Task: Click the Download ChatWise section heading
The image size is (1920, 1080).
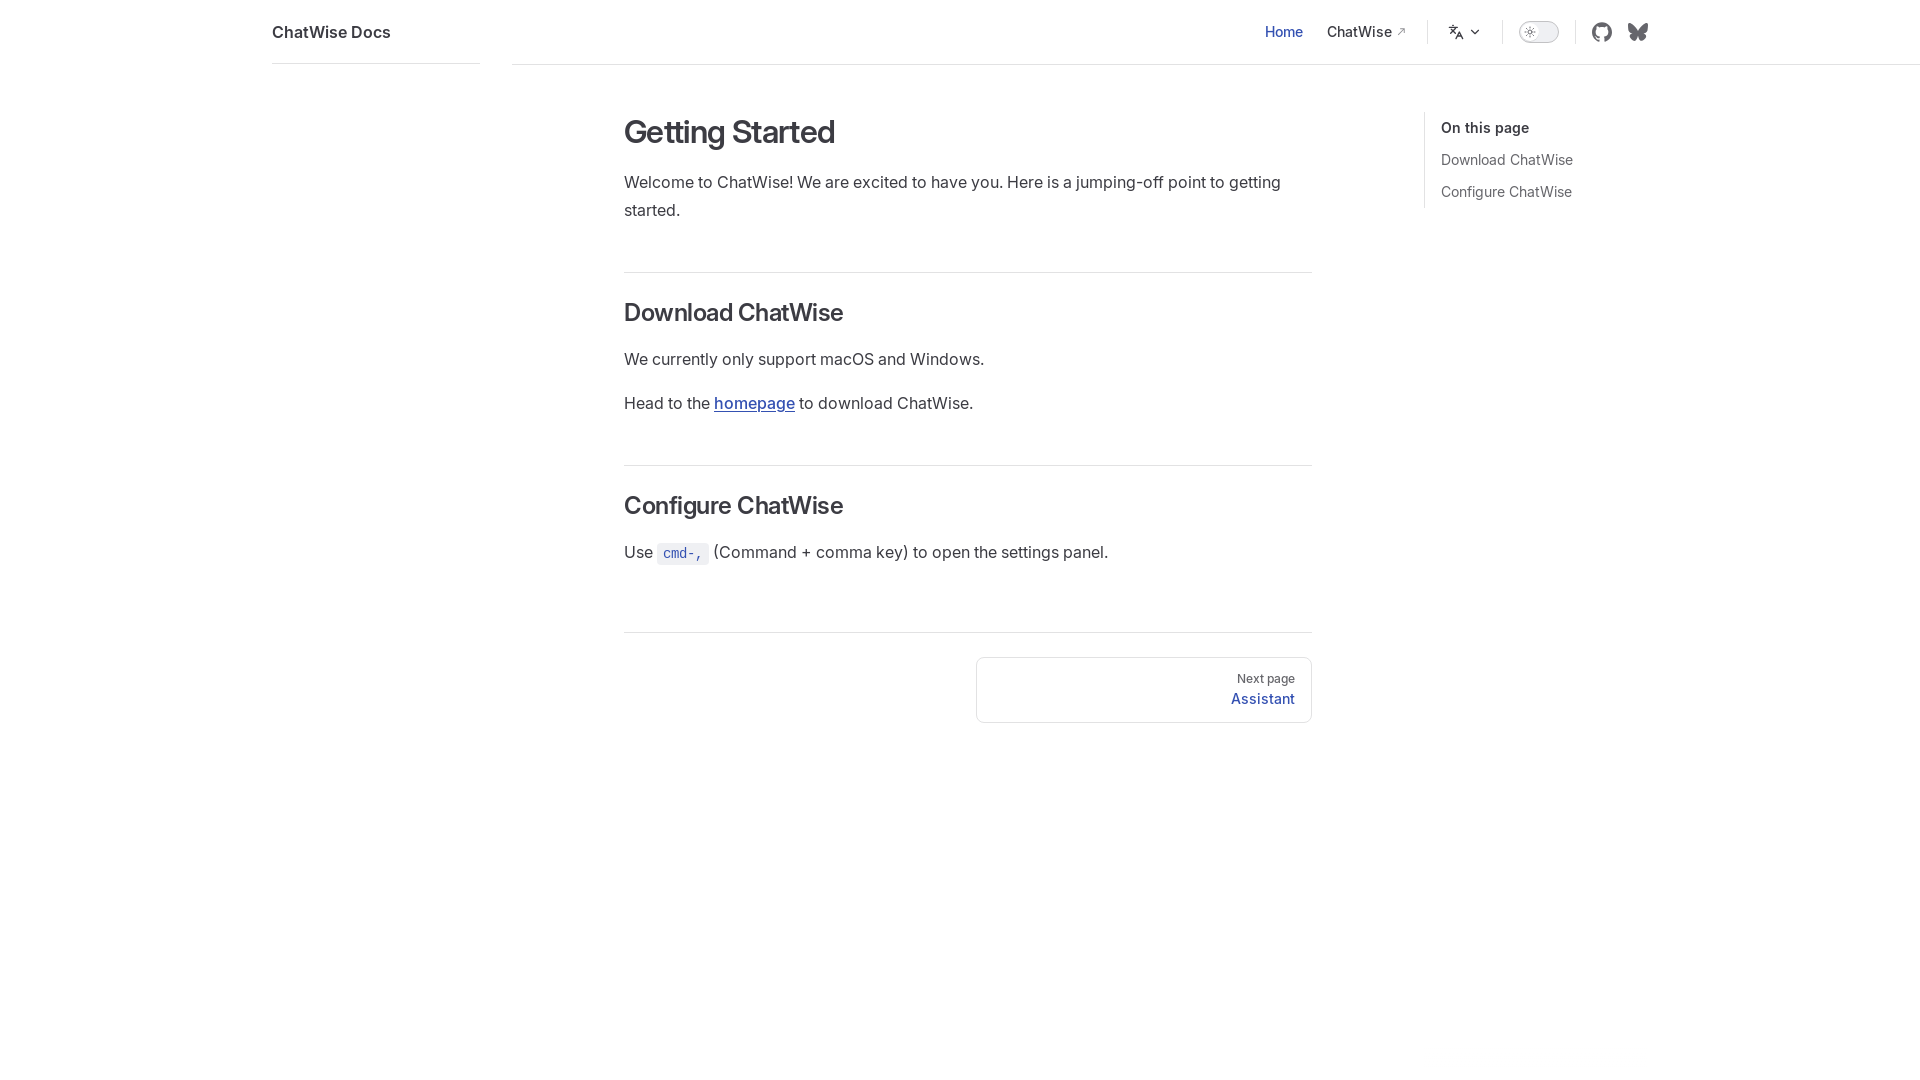Action: click(733, 313)
